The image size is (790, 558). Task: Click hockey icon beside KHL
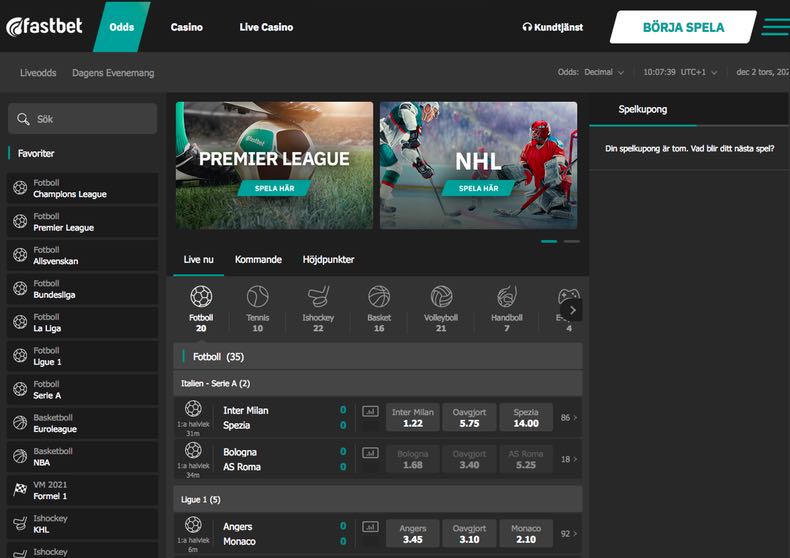click(x=20, y=523)
